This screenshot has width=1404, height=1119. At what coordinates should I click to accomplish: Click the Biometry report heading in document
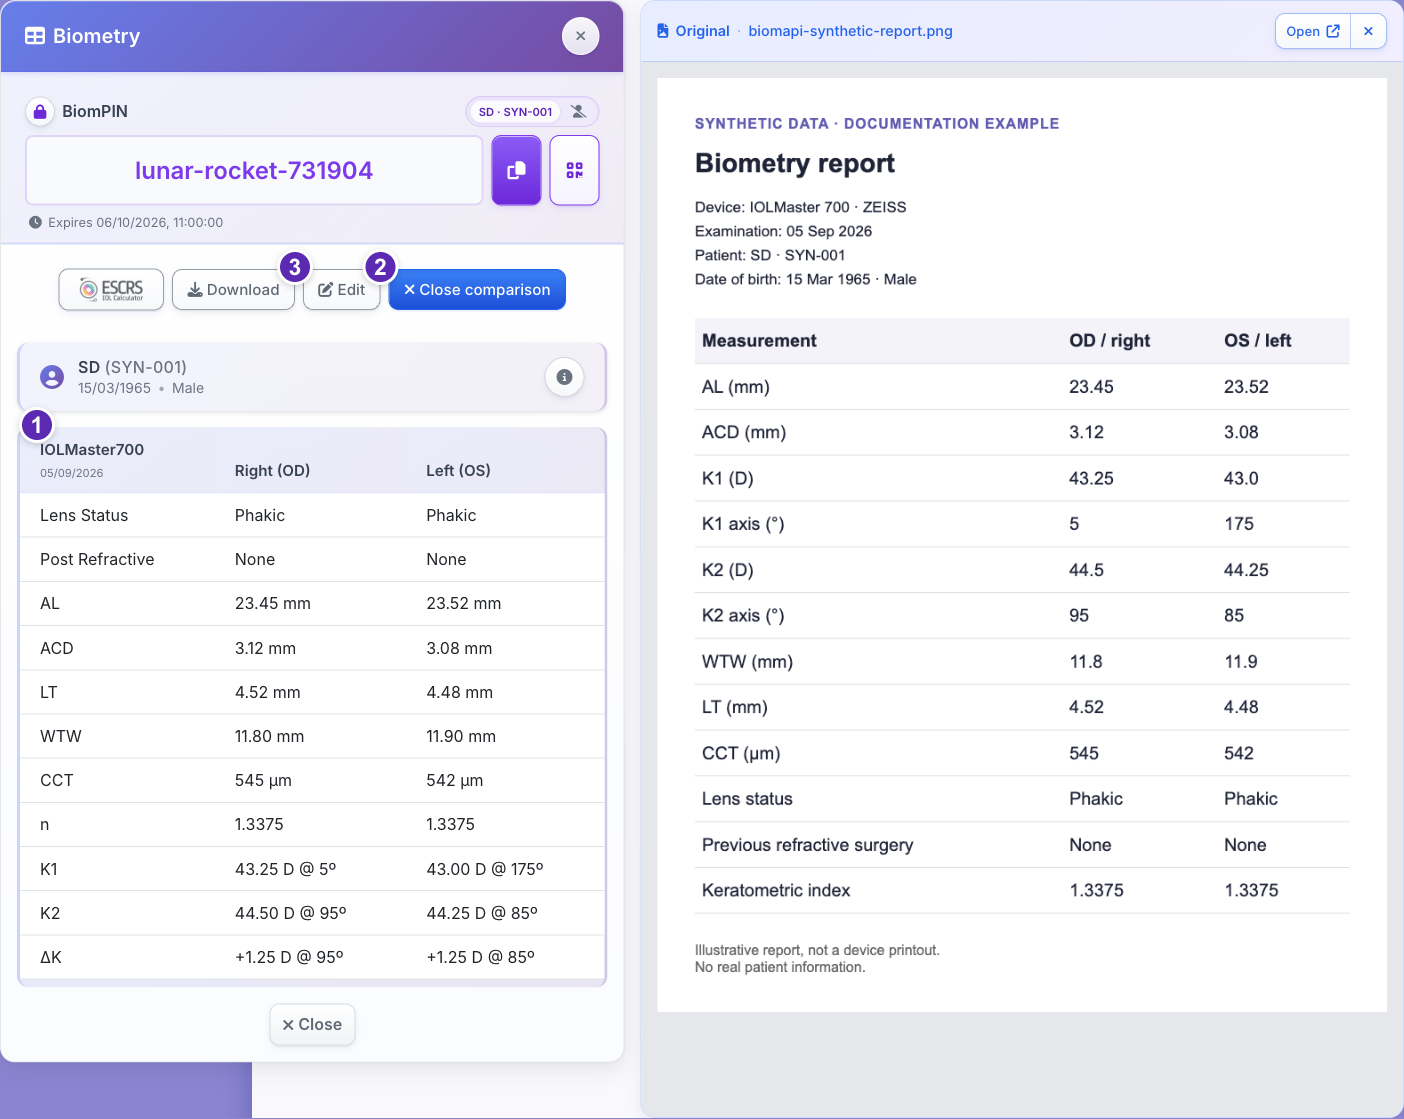tap(795, 163)
